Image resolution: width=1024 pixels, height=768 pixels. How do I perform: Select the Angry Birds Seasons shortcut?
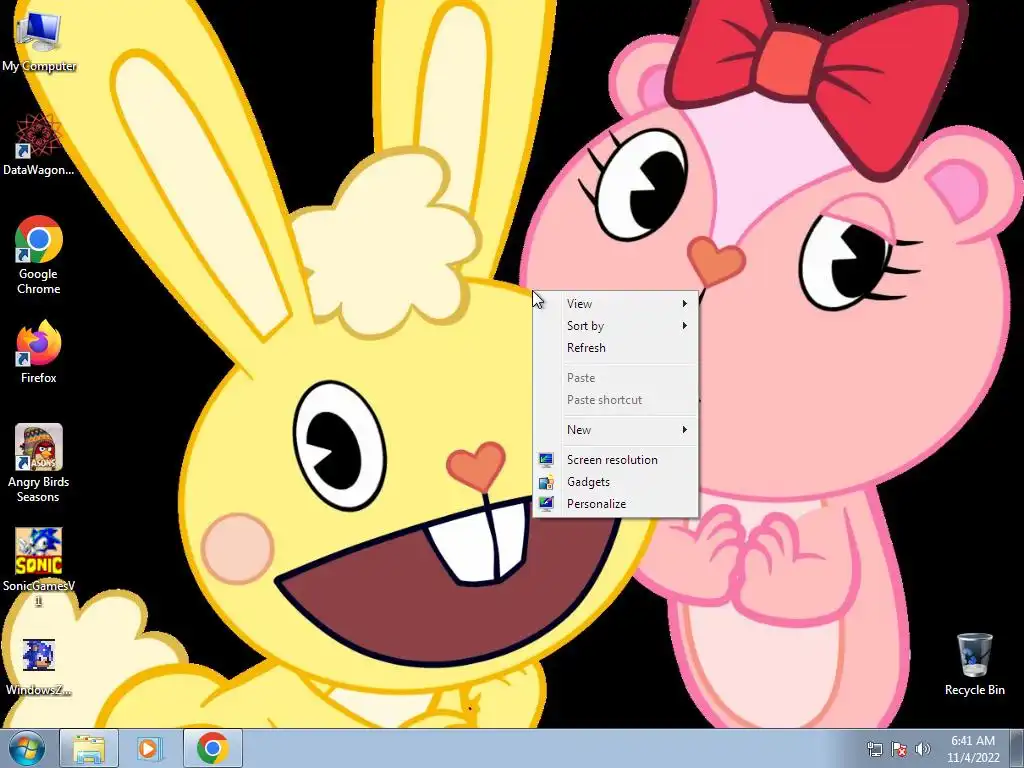[39, 463]
